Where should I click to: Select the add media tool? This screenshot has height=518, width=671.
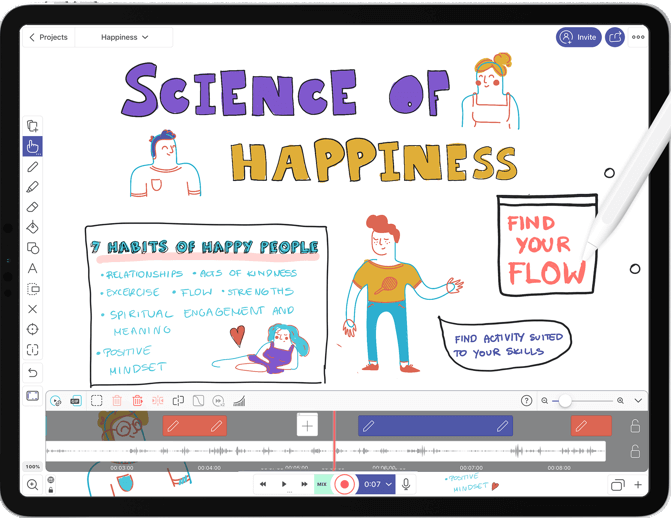(33, 126)
